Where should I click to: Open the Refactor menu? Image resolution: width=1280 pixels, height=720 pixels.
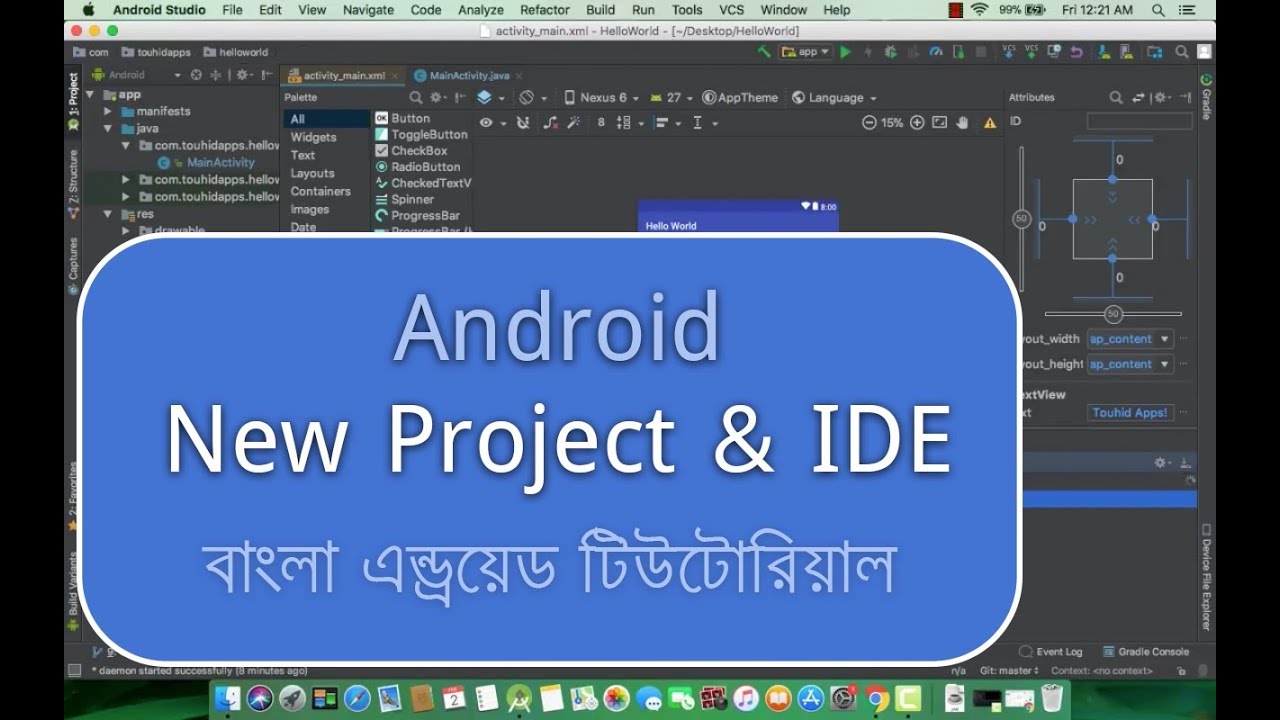[x=544, y=10]
